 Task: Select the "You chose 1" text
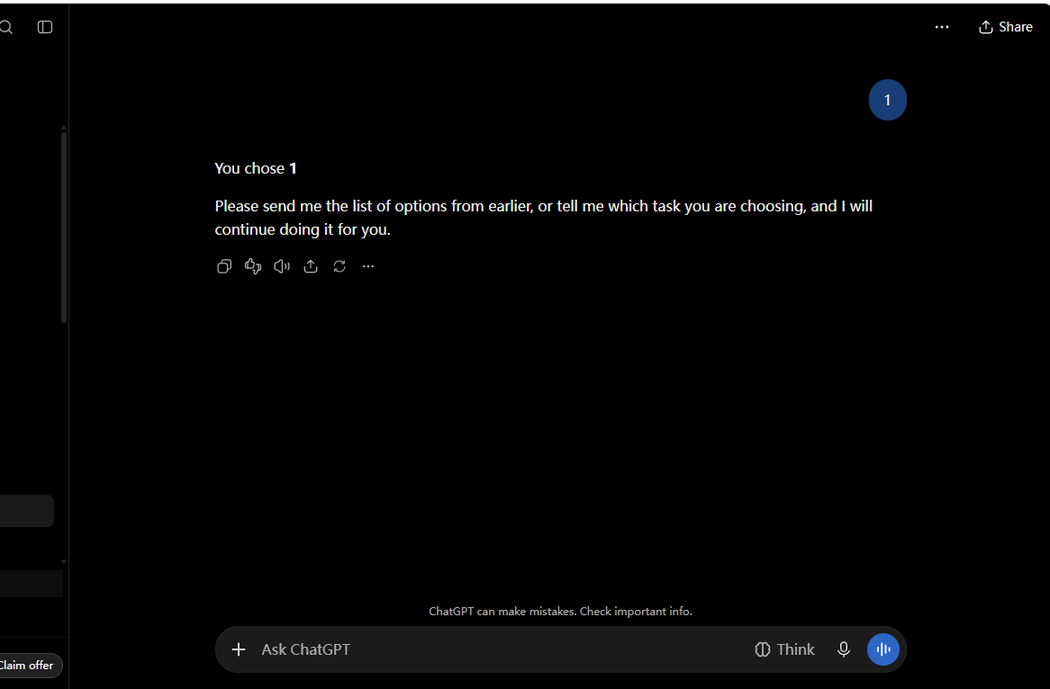click(x=256, y=168)
